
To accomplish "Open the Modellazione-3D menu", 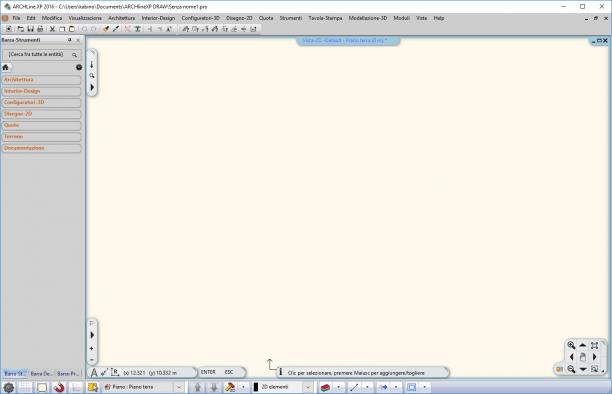I will pyautogui.click(x=368, y=18).
